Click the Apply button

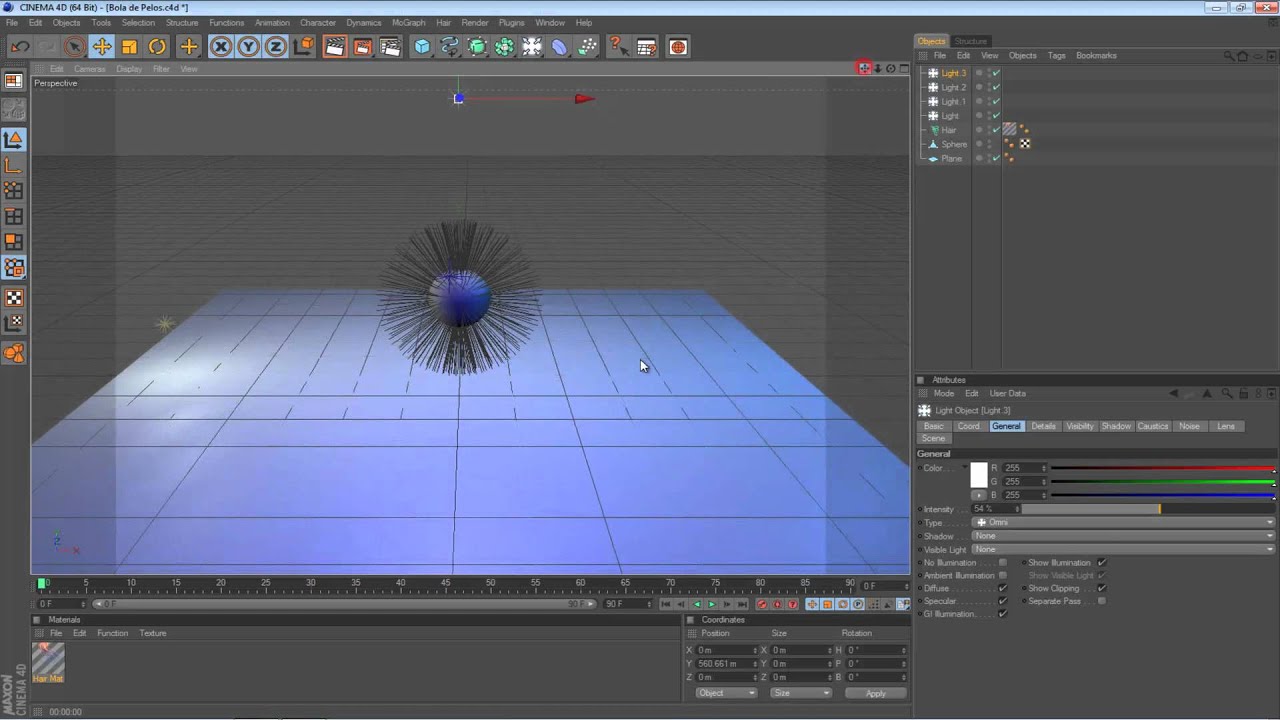(875, 693)
